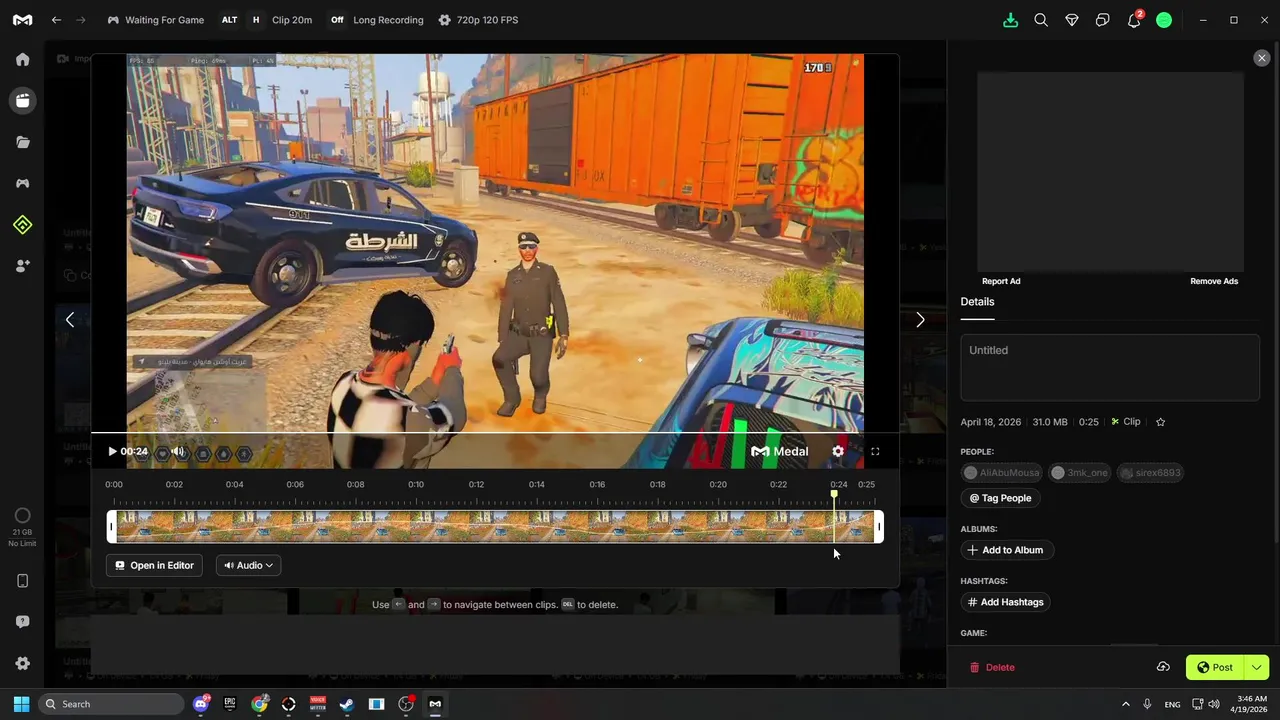The width and height of the screenshot is (1280, 720).
Task: Open the search magnifier in top bar
Action: [1041, 20]
